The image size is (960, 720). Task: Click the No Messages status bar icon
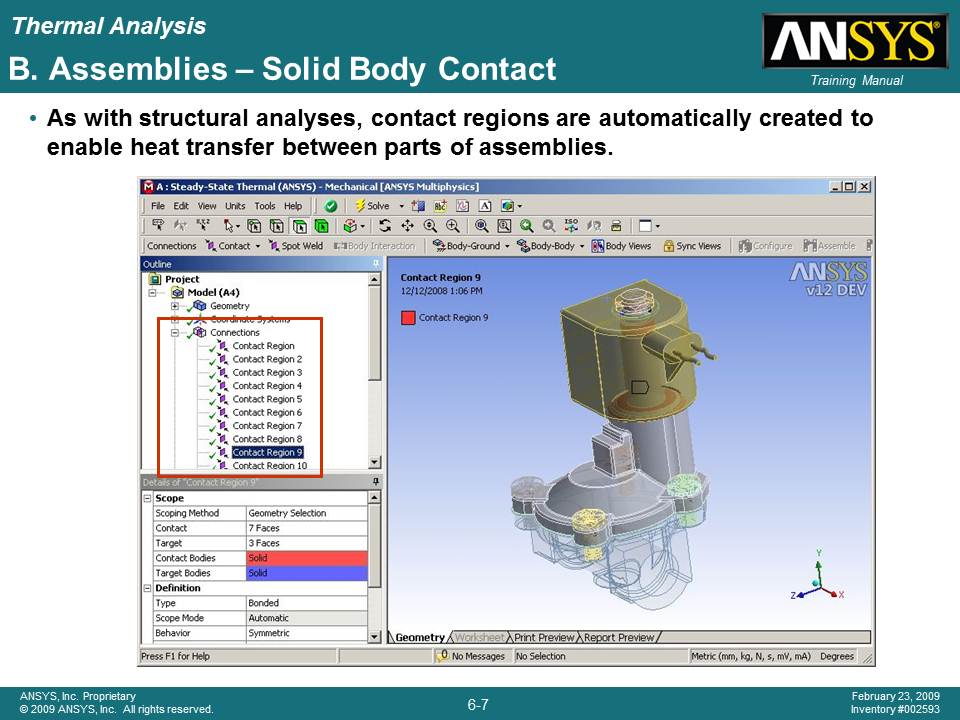coord(442,656)
